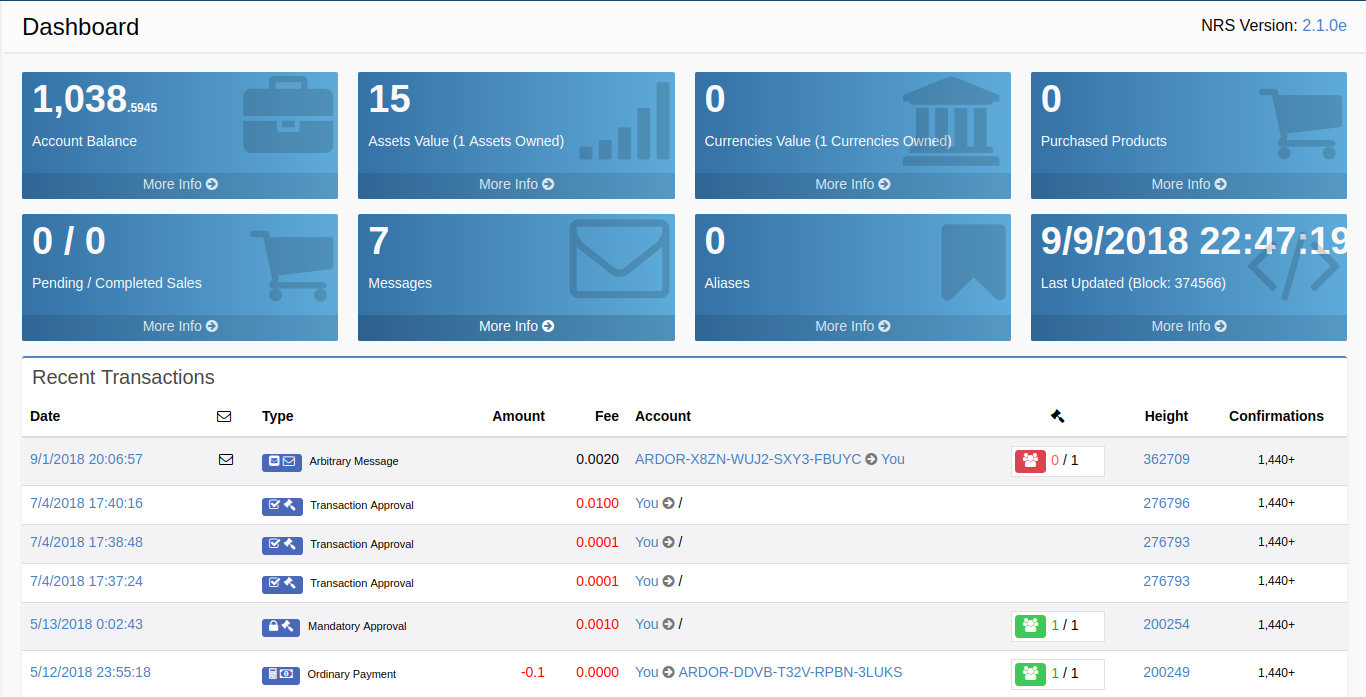Open sender account ARDOR-X8ZN-WUJ2-SXY3-FBUYC

tap(747, 459)
